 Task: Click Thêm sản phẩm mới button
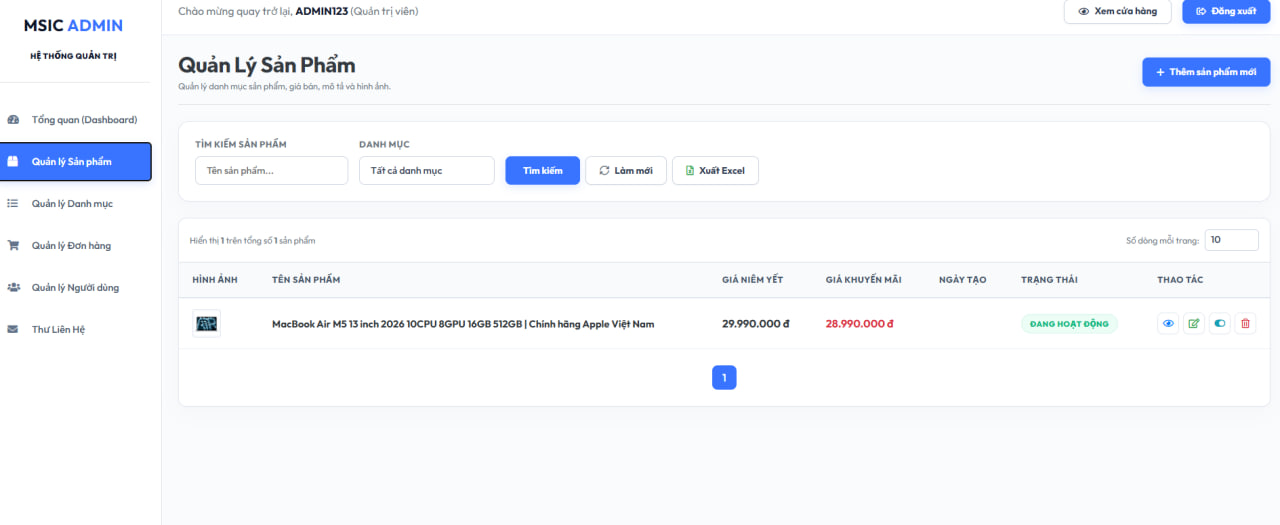1206,72
